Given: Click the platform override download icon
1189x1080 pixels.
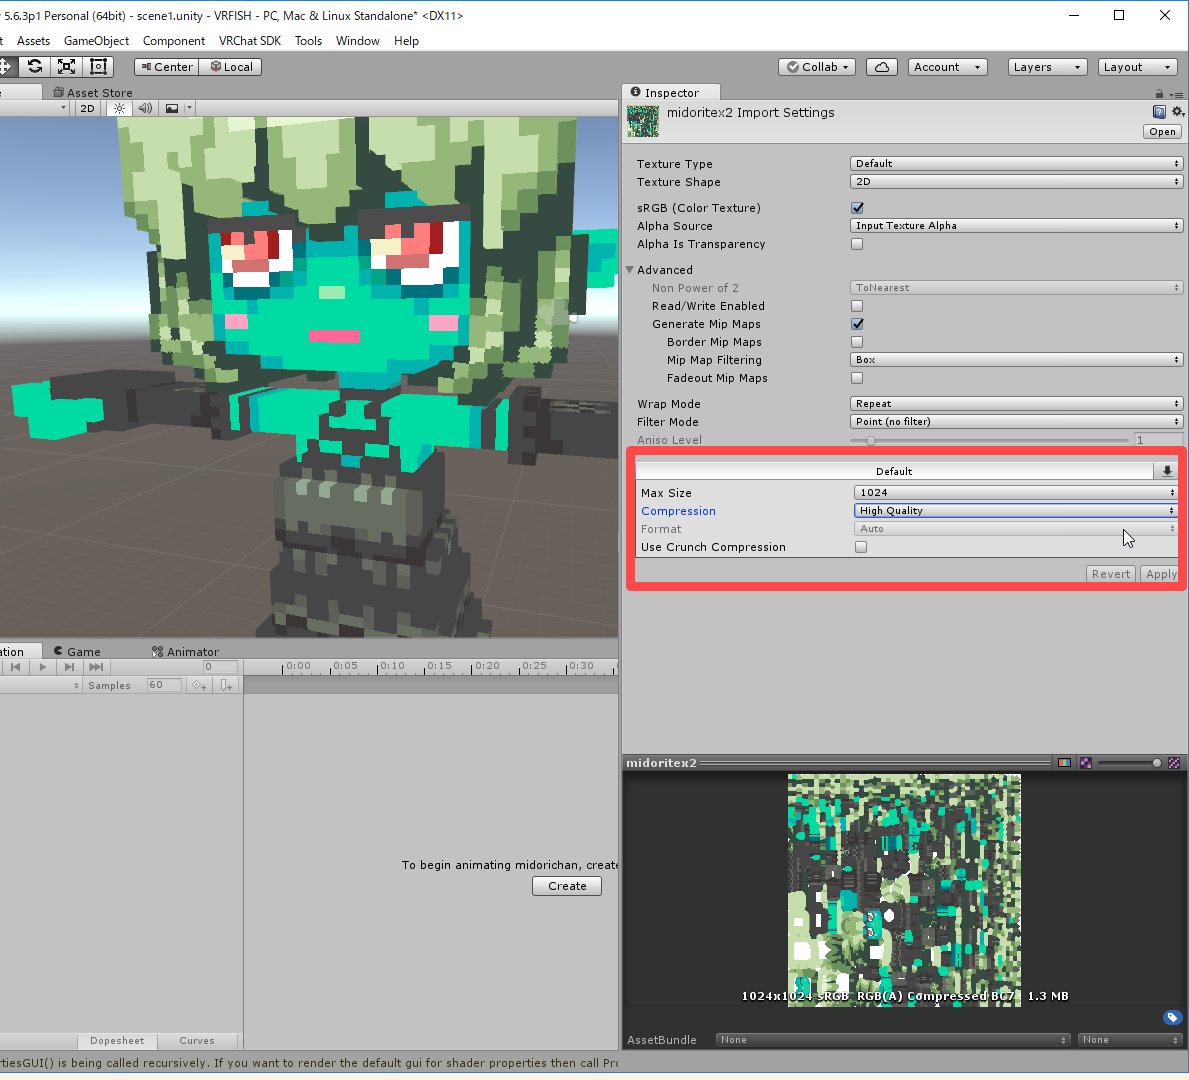Looking at the screenshot, I should 1166,471.
